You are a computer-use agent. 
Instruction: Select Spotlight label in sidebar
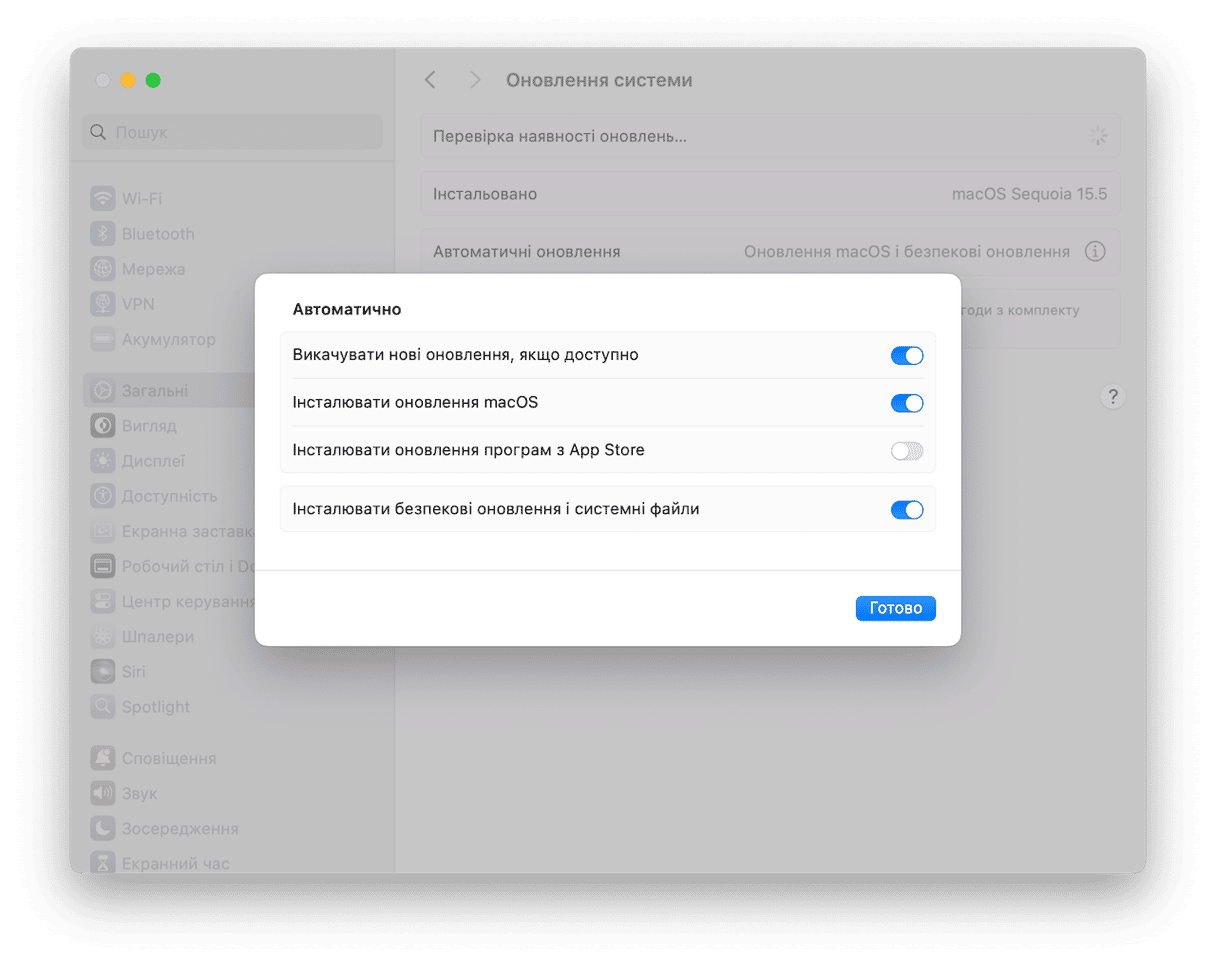[156, 707]
